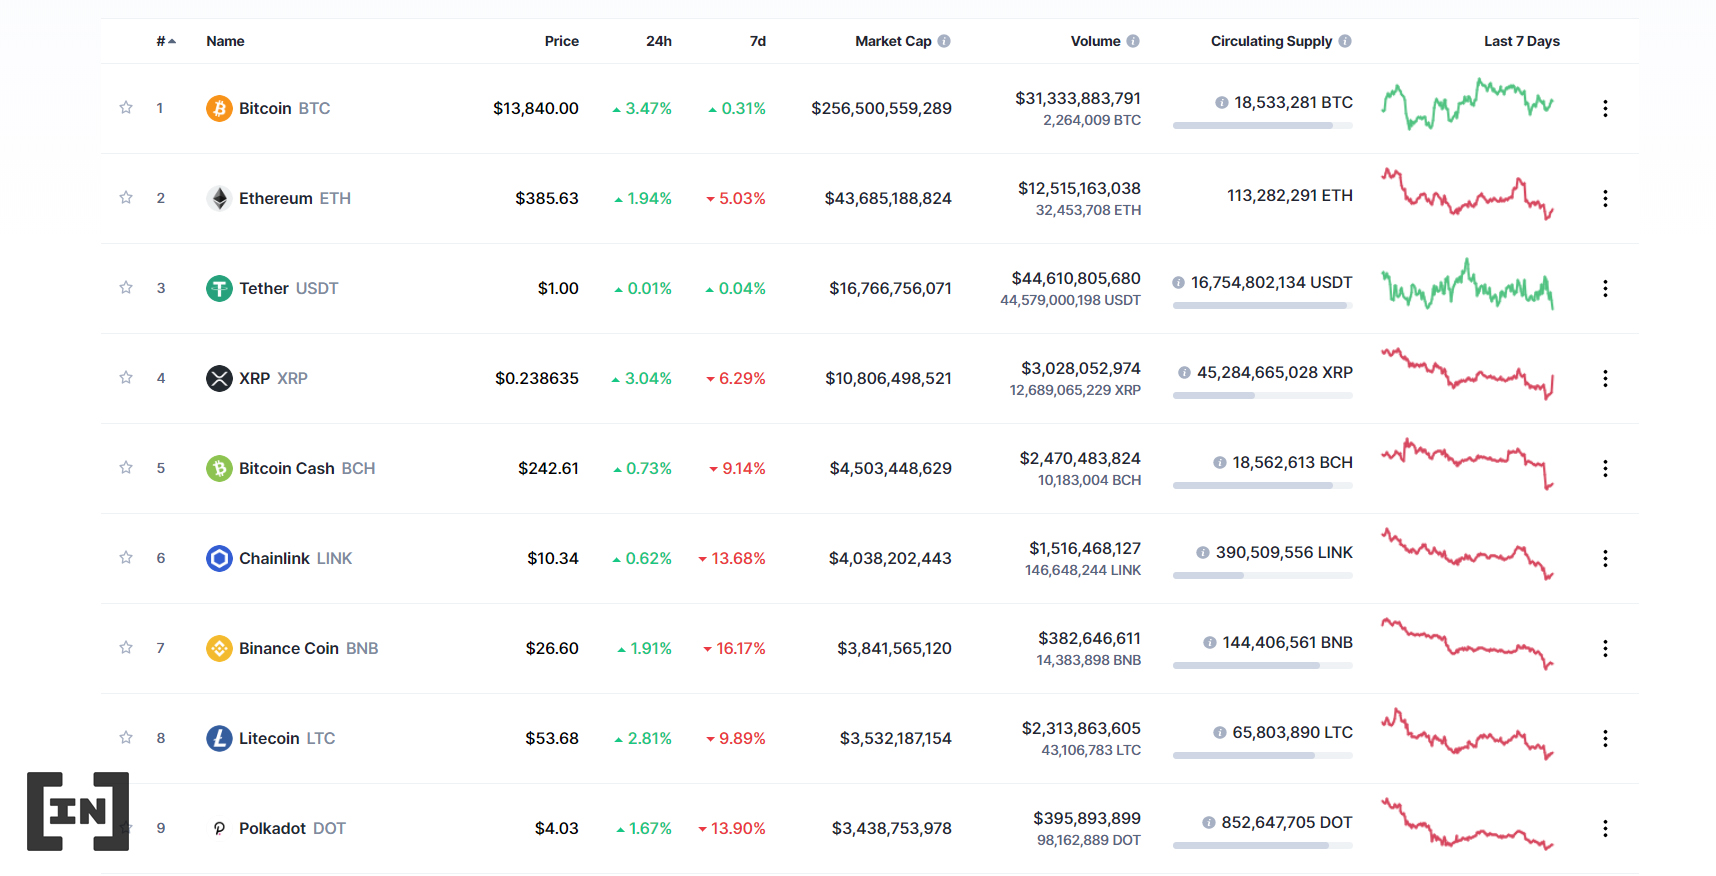Screen dimensions: 1716x876
Task: Open the Polkadot row options menu
Action: tap(1605, 828)
